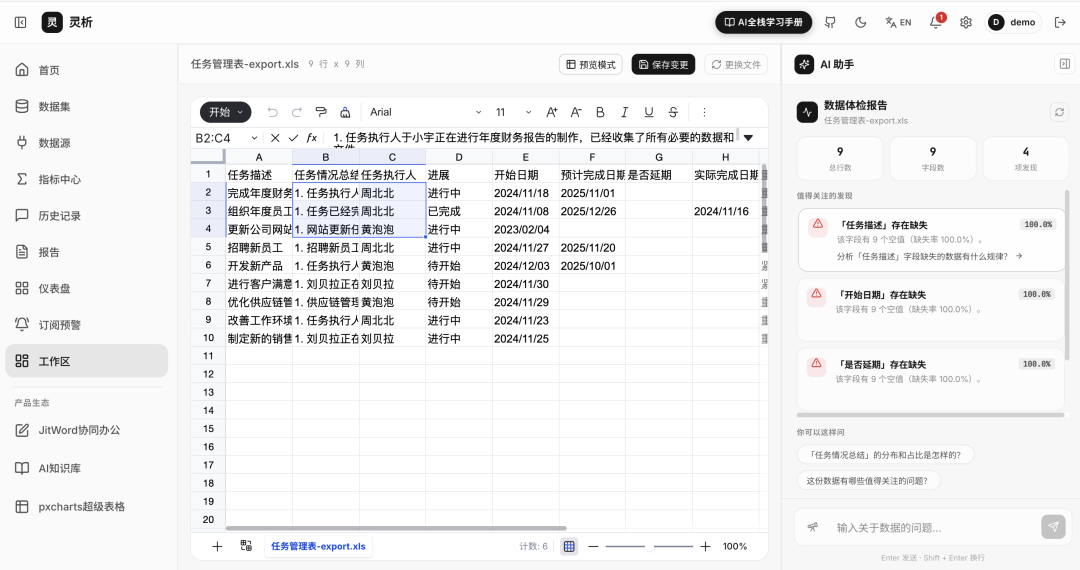This screenshot has width=1080, height=570.
Task: Open the font size 11 dropdown
Action: (513, 112)
